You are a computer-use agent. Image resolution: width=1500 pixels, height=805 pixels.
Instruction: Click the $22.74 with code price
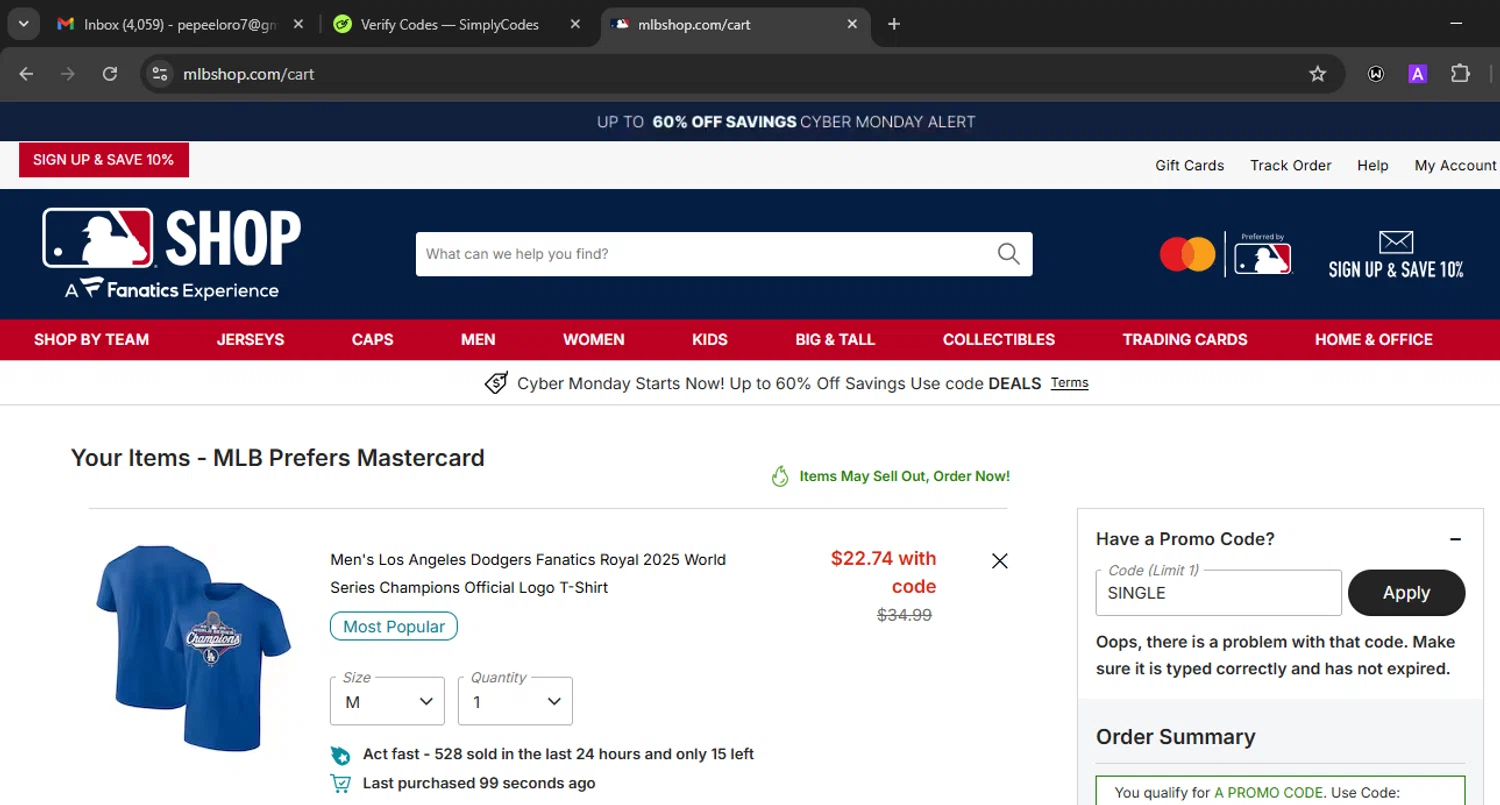click(x=883, y=572)
